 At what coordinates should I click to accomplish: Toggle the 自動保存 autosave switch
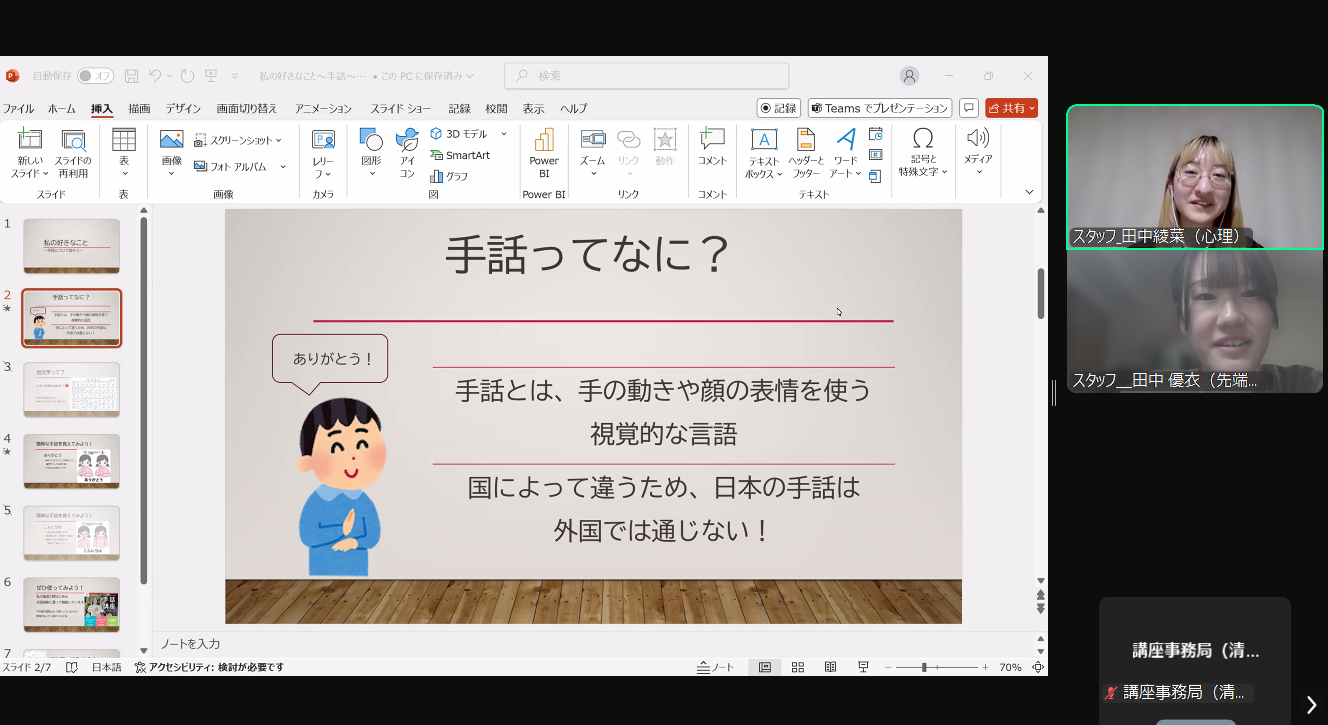point(95,76)
